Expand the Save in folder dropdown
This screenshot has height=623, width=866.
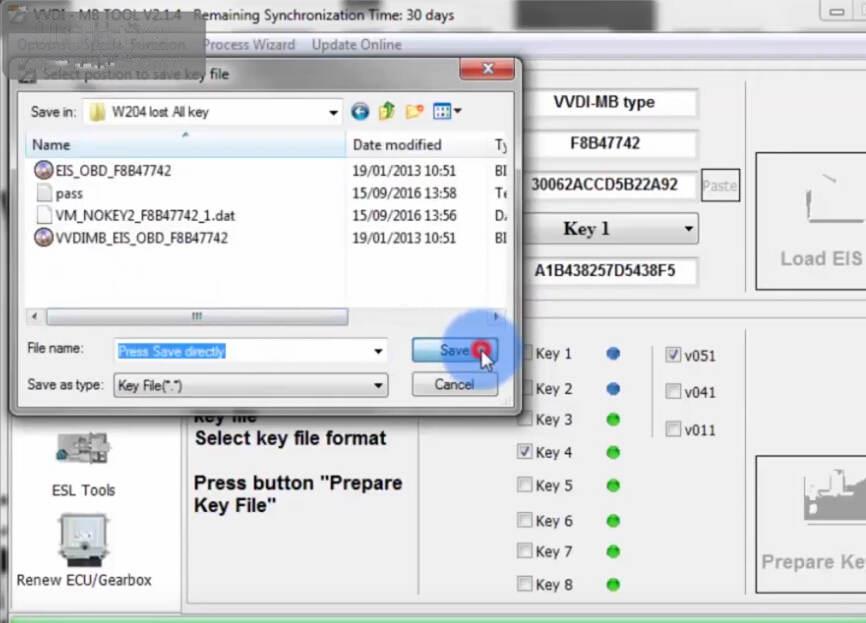coord(333,113)
